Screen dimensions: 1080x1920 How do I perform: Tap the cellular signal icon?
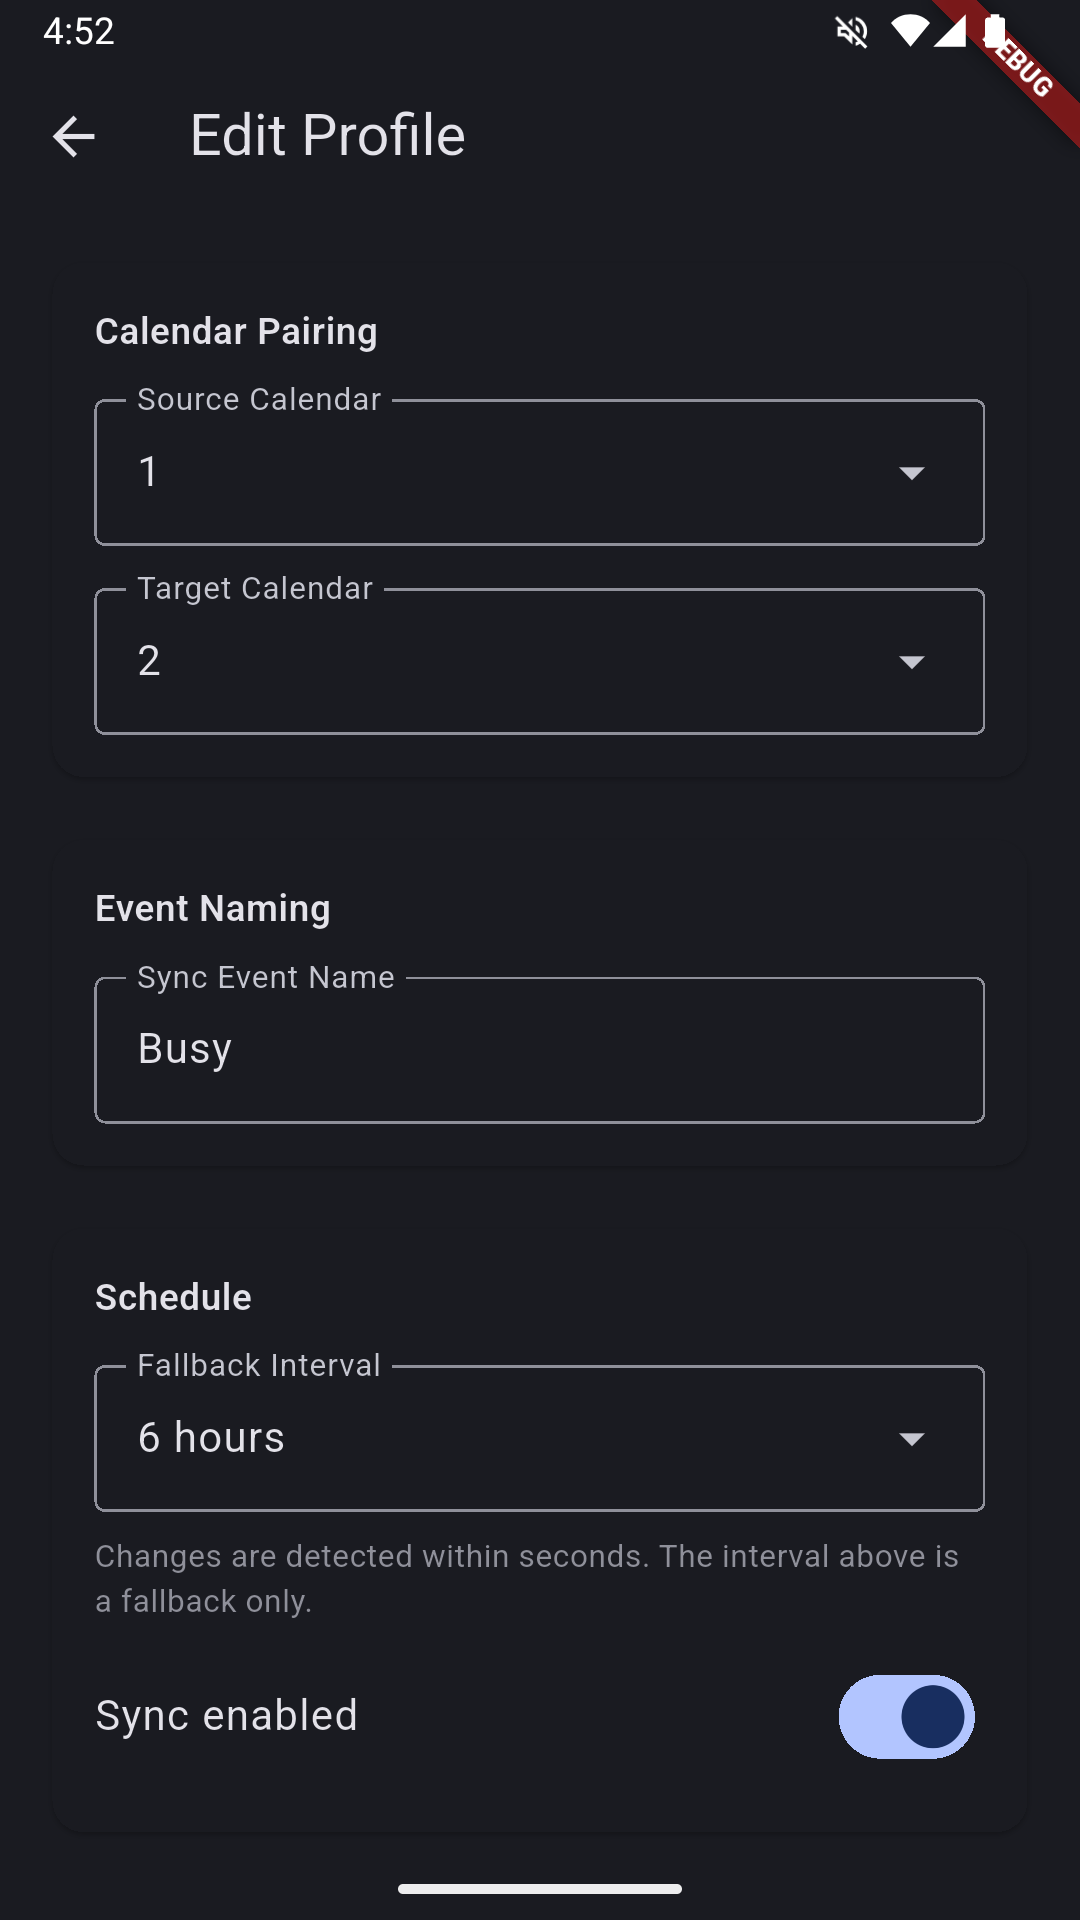click(950, 31)
